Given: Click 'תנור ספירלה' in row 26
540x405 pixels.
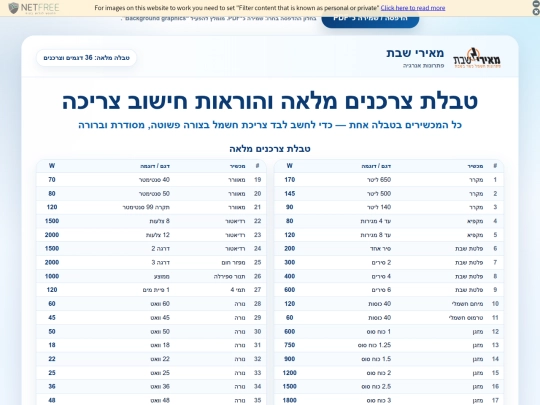Looking at the screenshot, I should click(229, 276).
